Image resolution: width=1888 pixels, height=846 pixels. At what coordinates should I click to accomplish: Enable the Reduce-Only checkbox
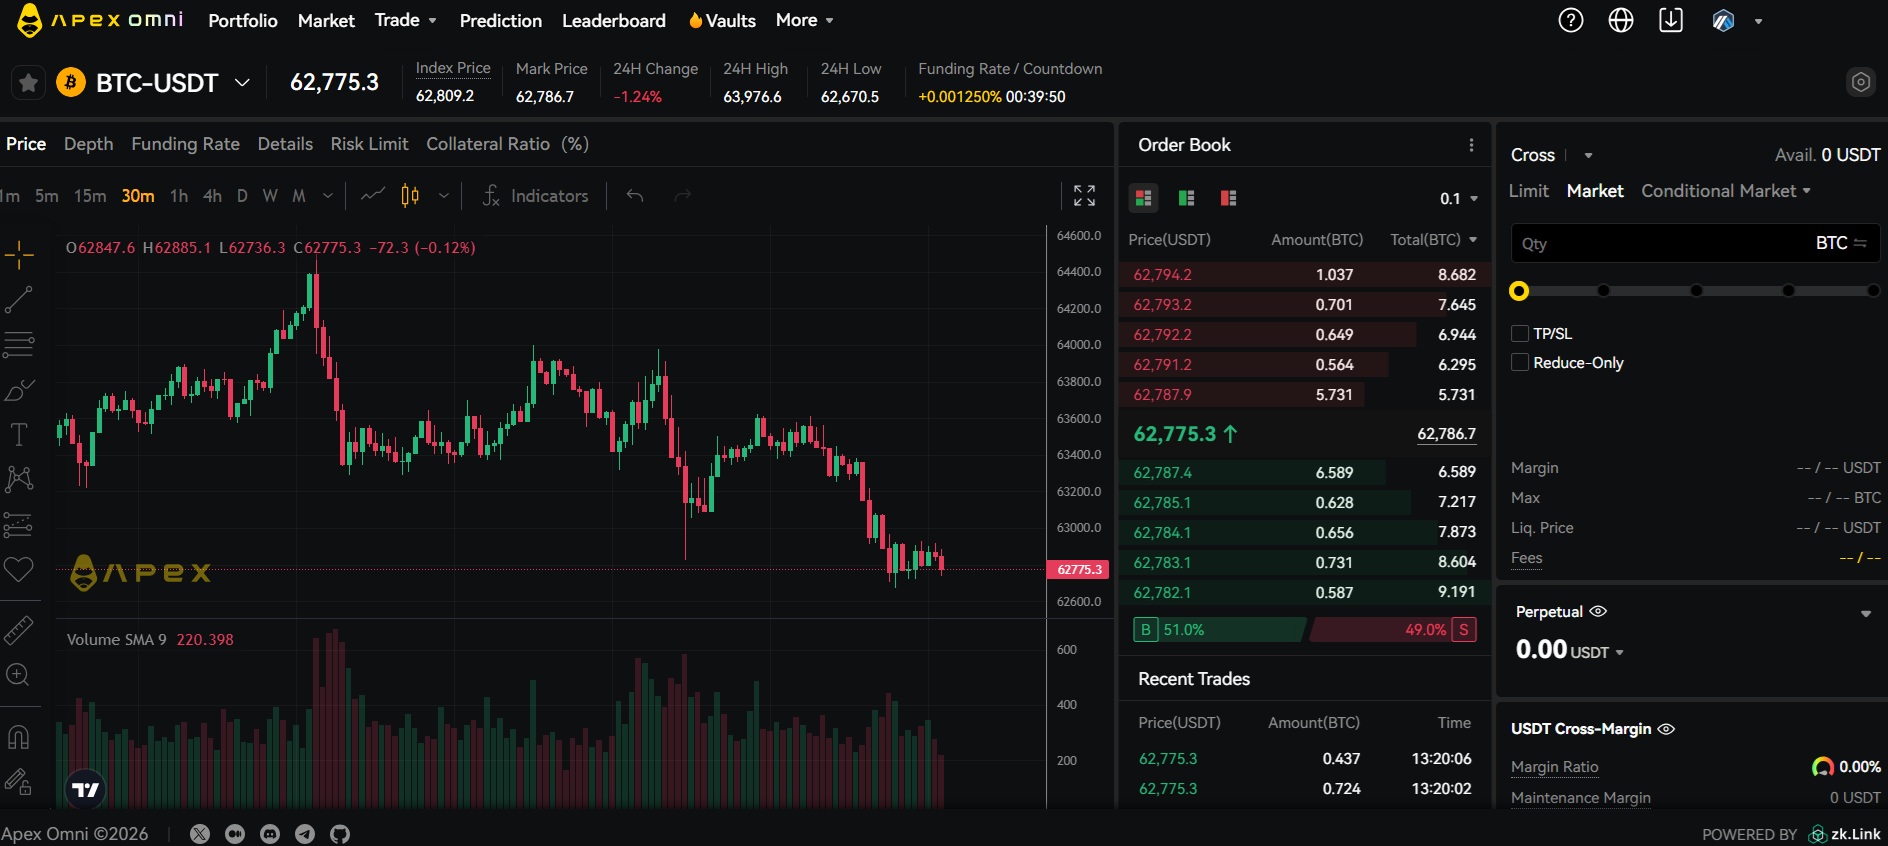(1520, 362)
